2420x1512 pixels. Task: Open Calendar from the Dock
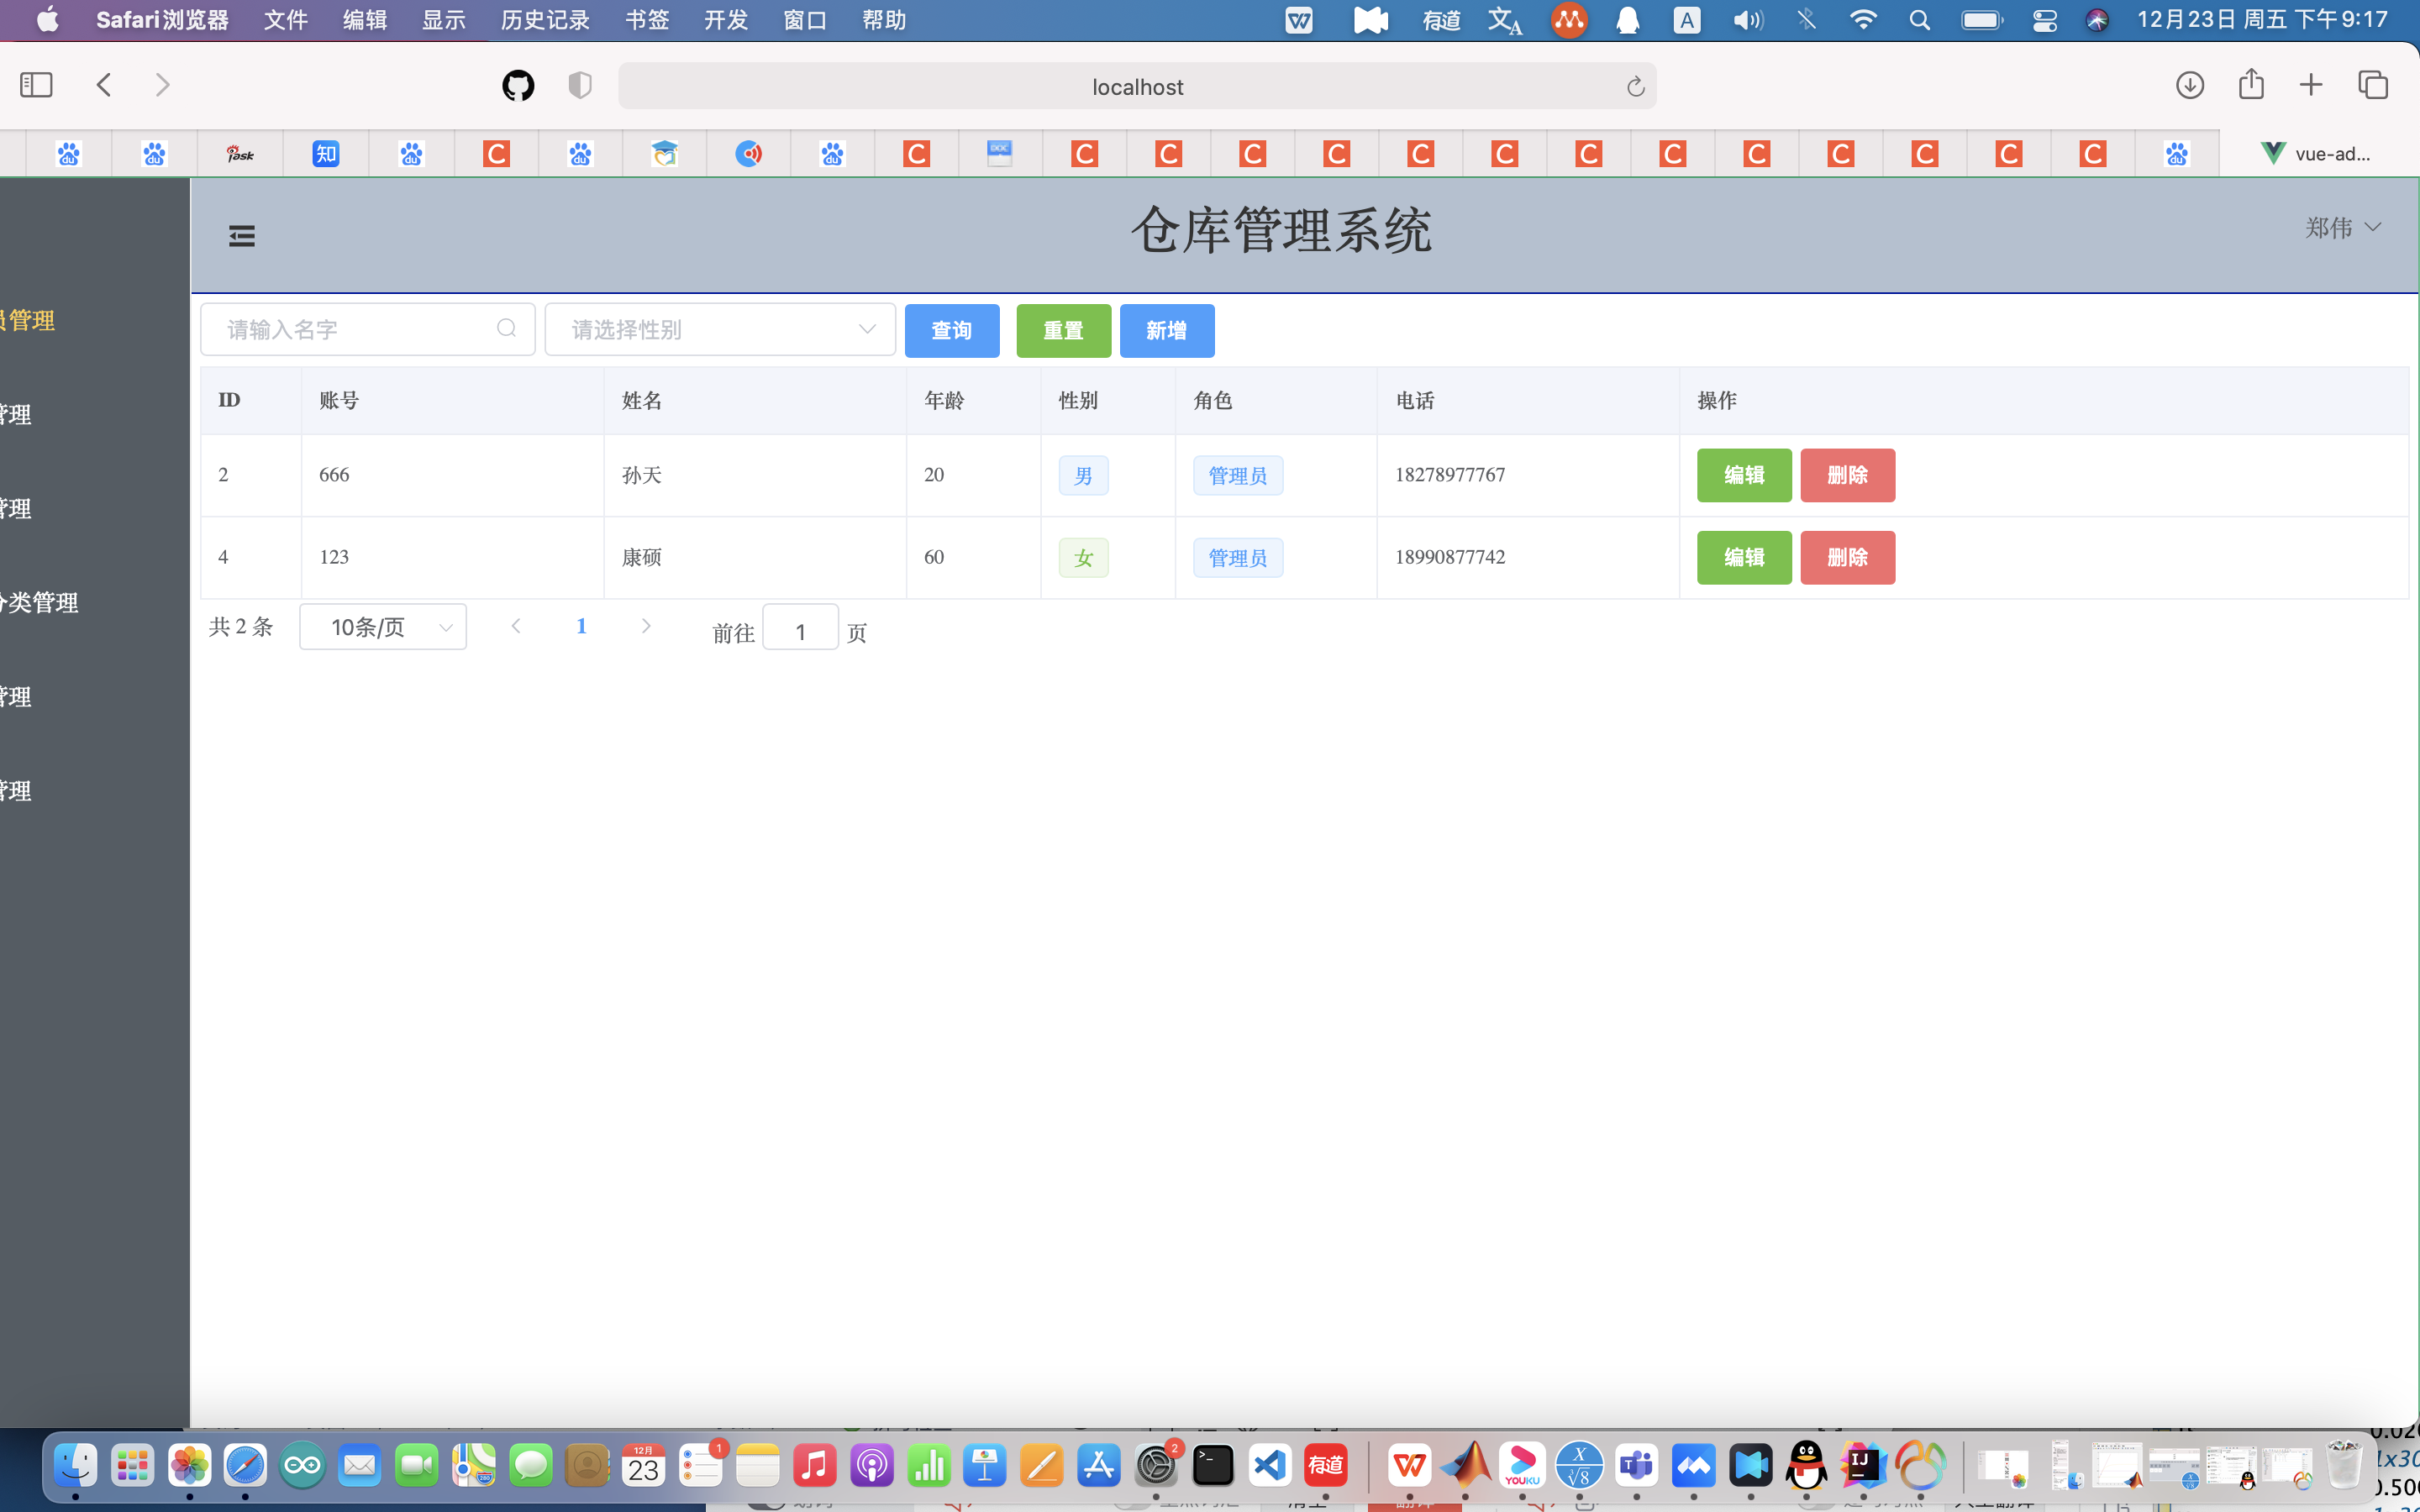(x=644, y=1466)
